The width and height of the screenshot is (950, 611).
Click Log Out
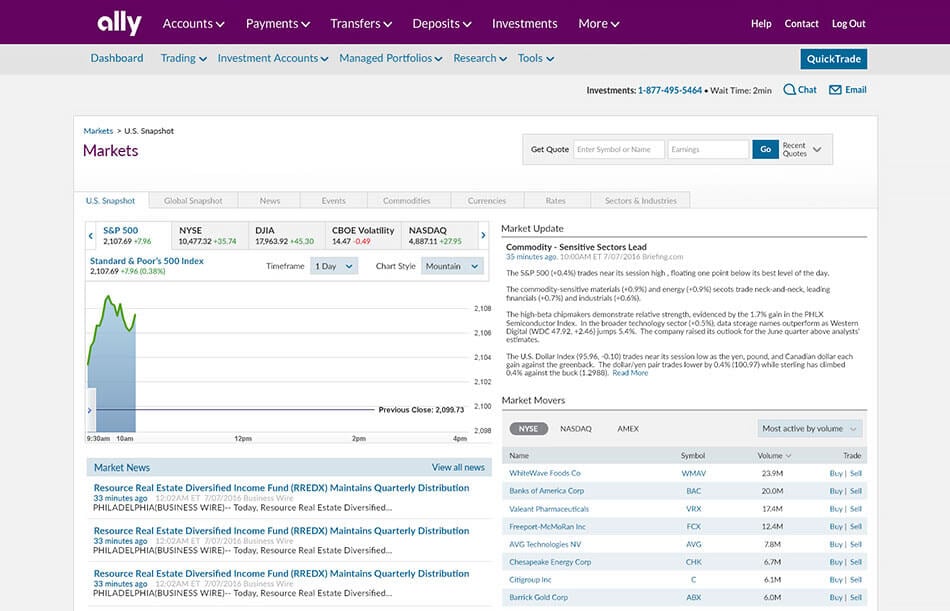[848, 24]
